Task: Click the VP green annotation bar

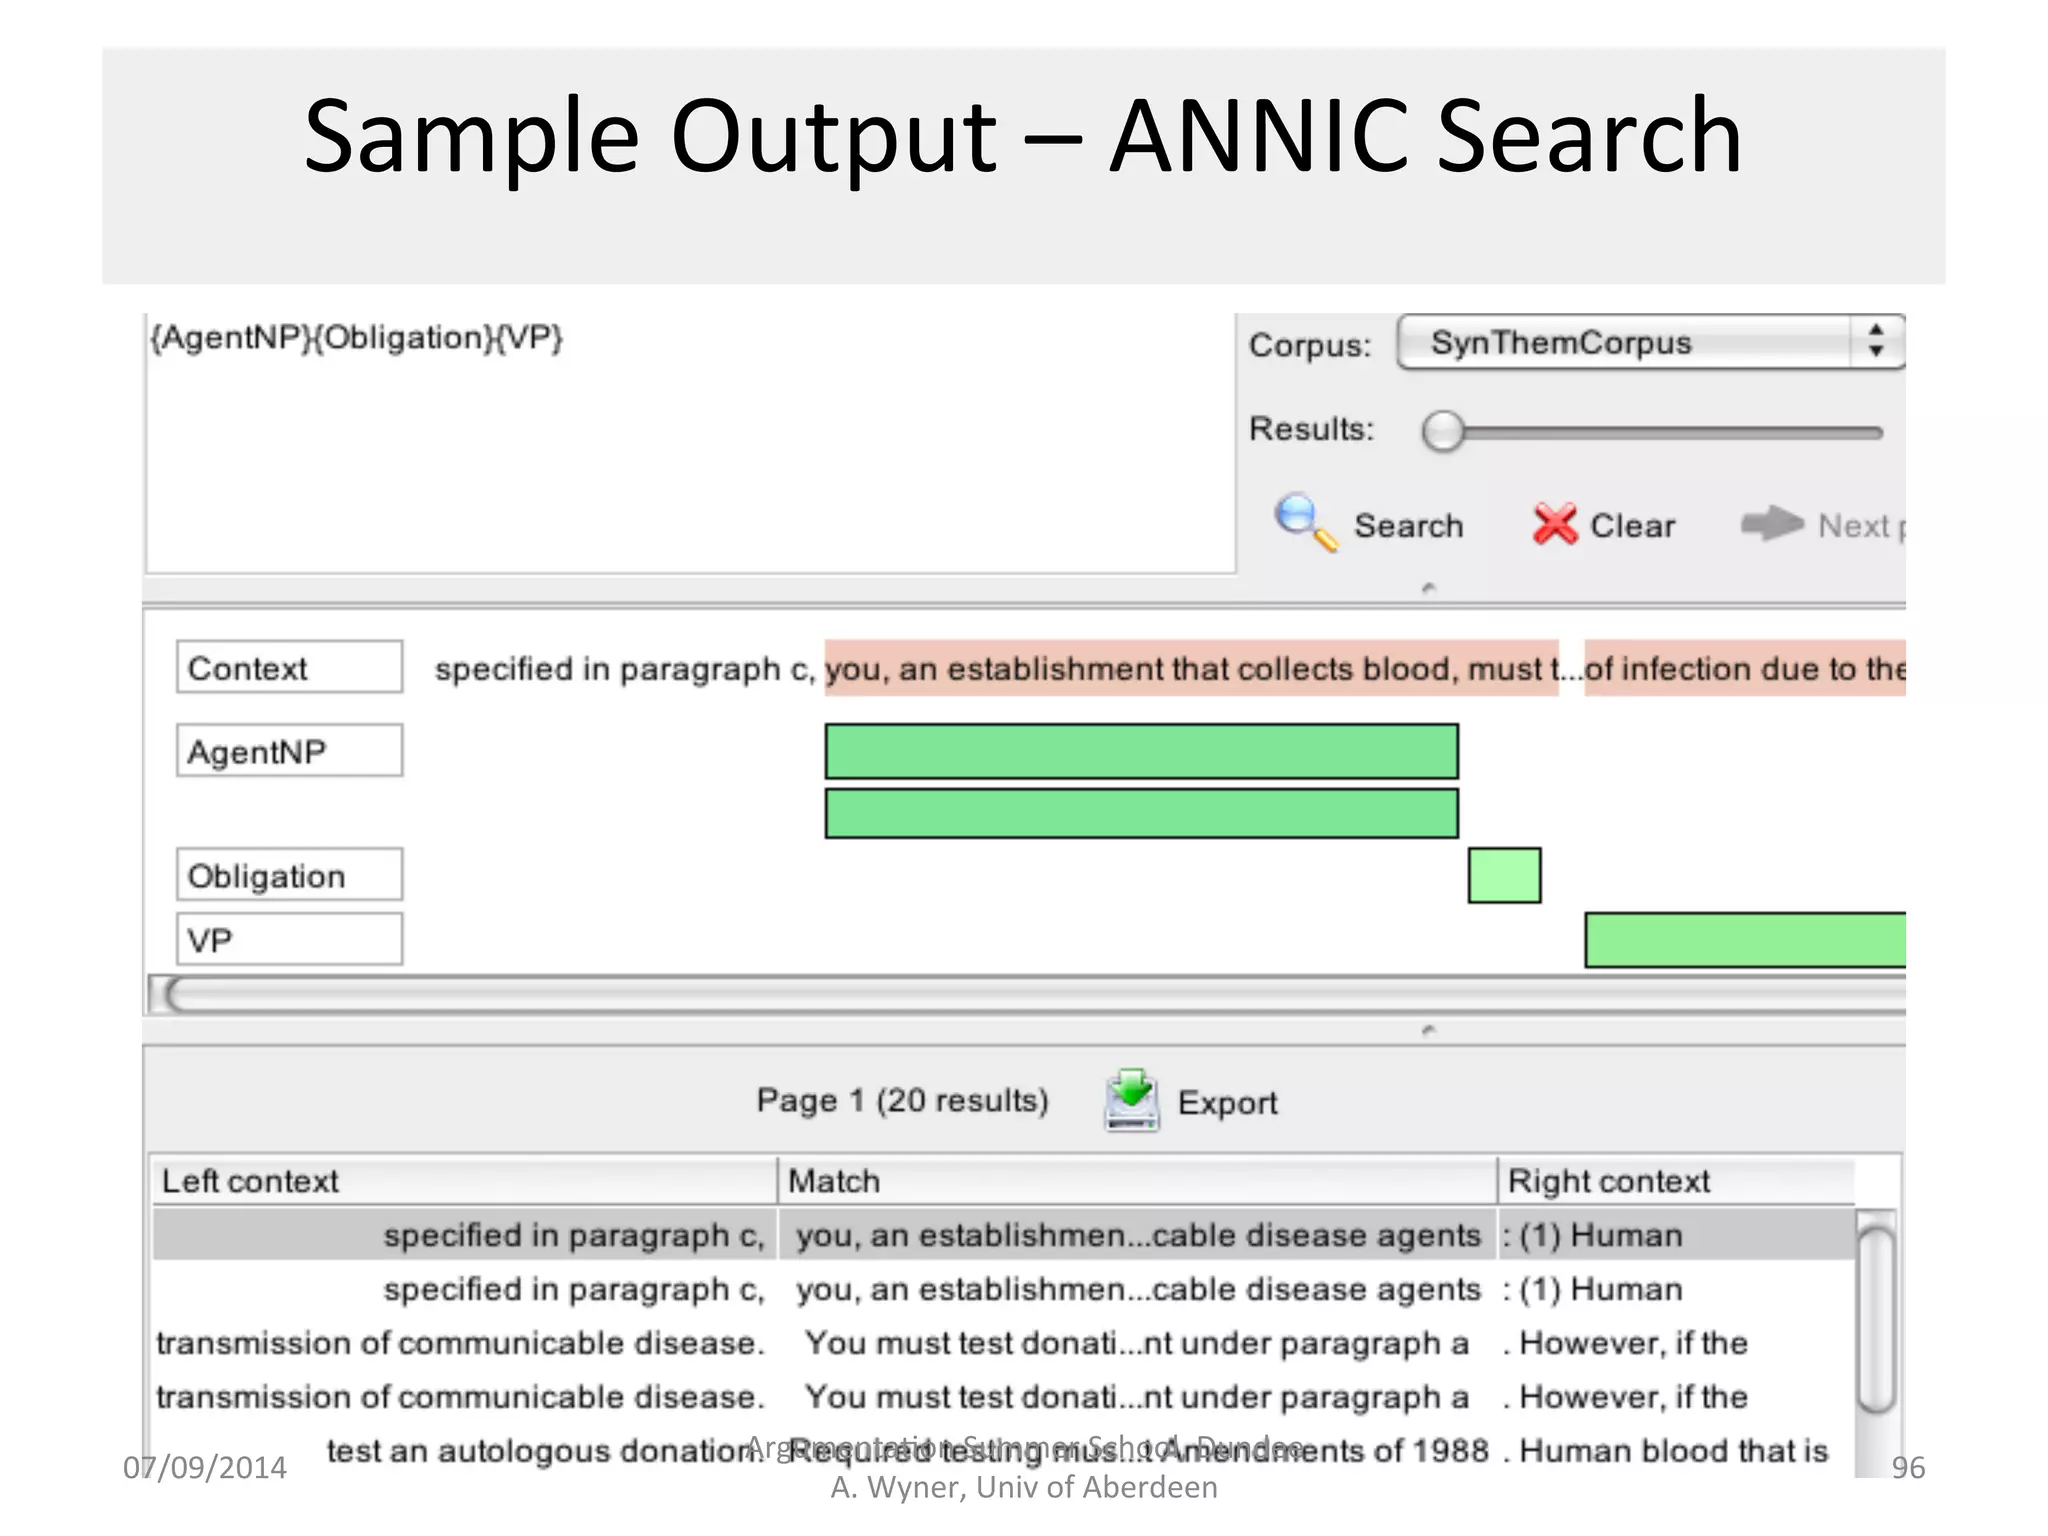Action: (x=1745, y=939)
